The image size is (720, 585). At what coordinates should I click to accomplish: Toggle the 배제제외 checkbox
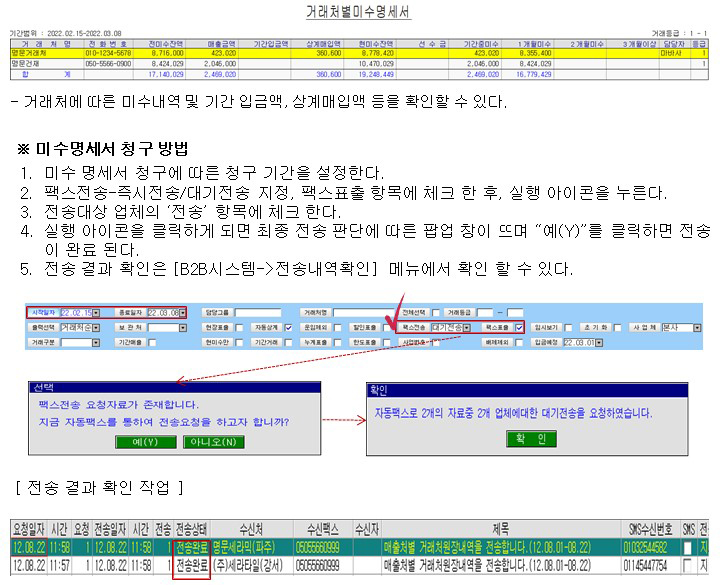[x=519, y=343]
